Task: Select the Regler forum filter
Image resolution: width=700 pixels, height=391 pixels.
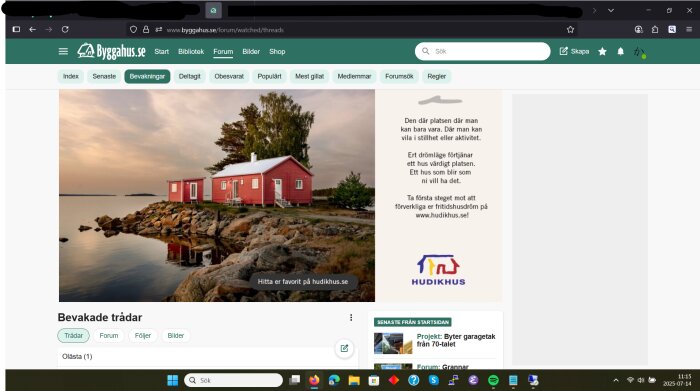Action: (437, 76)
